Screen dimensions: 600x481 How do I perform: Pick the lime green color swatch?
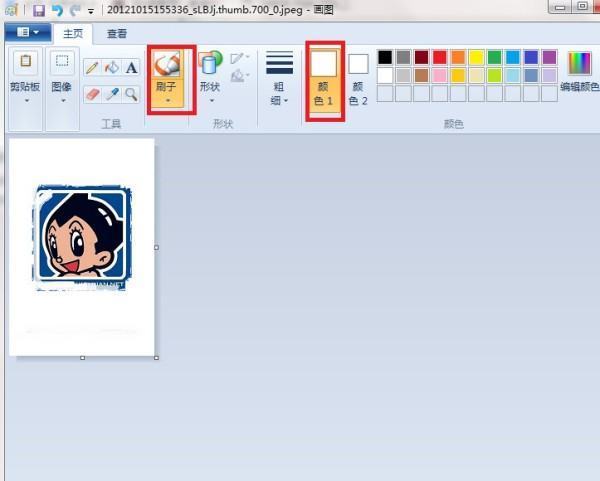pos(494,76)
